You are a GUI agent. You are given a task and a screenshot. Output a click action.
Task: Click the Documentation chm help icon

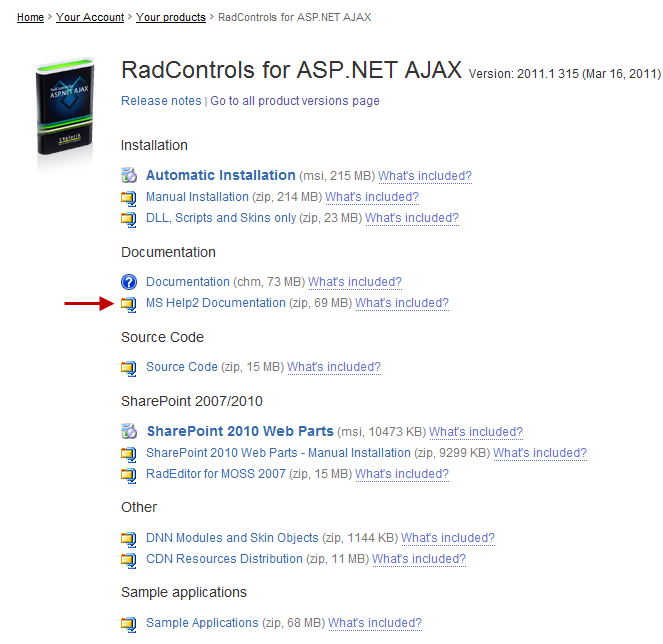point(129,282)
